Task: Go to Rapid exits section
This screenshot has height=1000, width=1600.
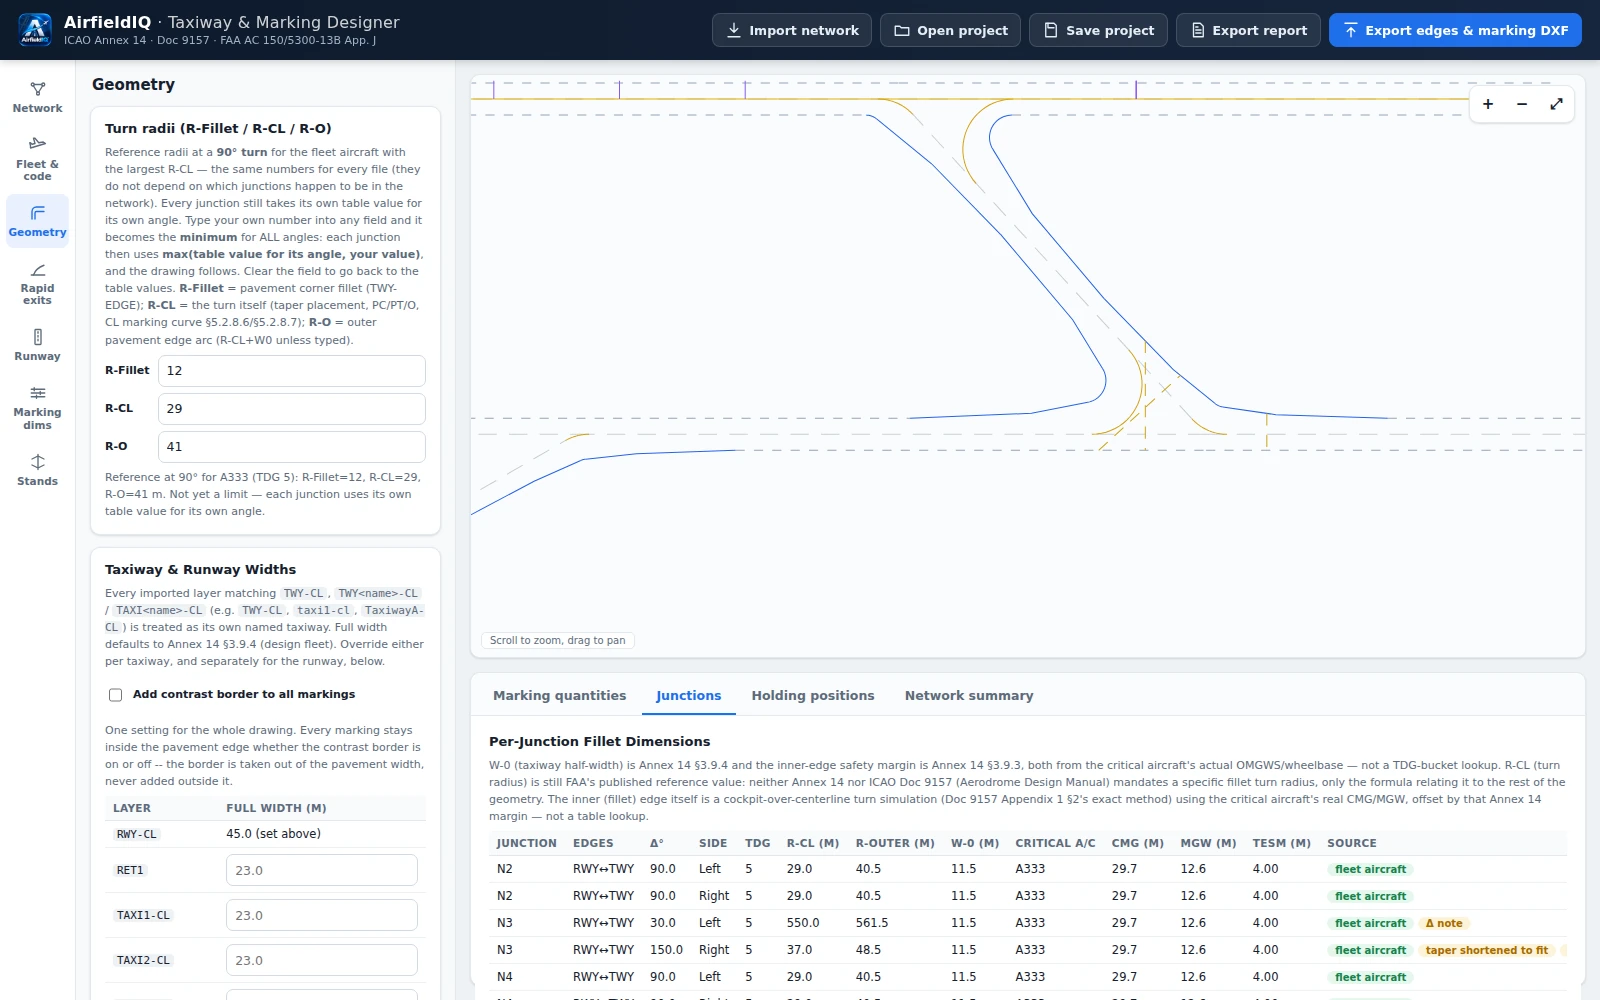Action: 37,283
